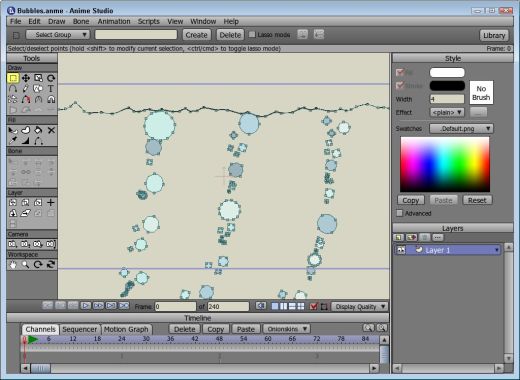The height and width of the screenshot is (380, 520).
Task: Enable the Lasso mode checkbox
Action: point(252,34)
